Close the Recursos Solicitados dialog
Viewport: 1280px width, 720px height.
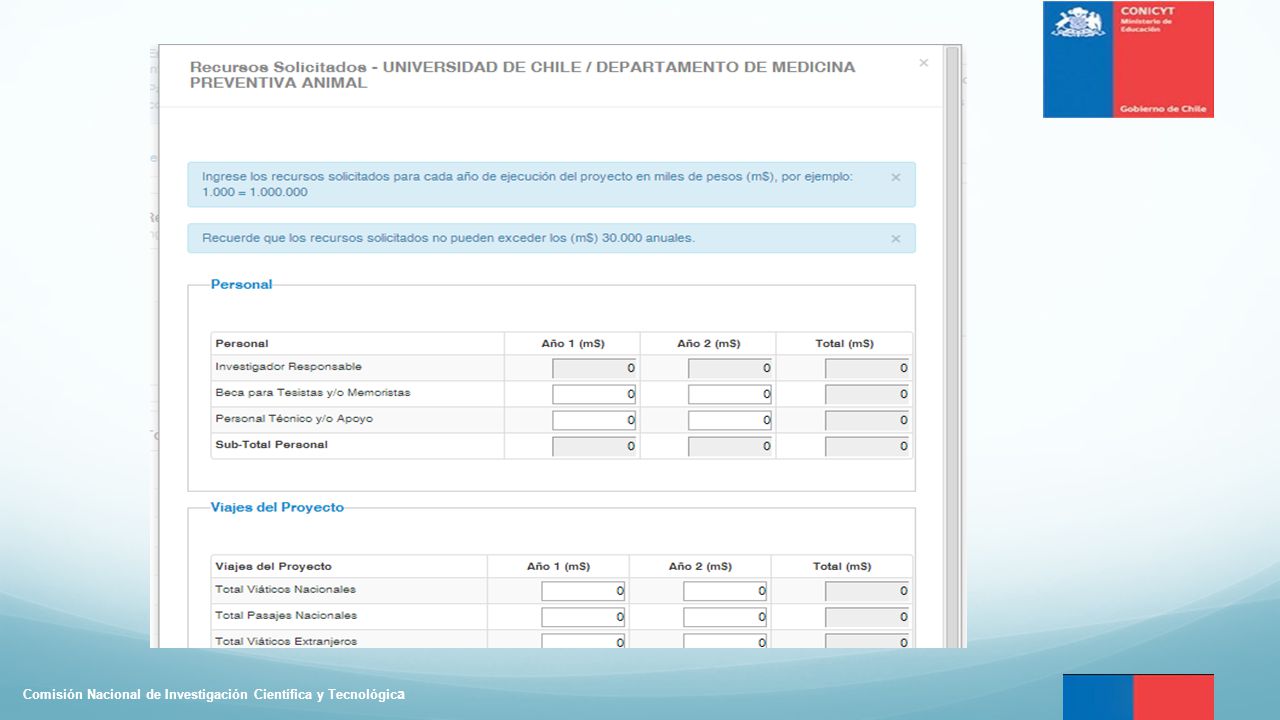tap(923, 63)
